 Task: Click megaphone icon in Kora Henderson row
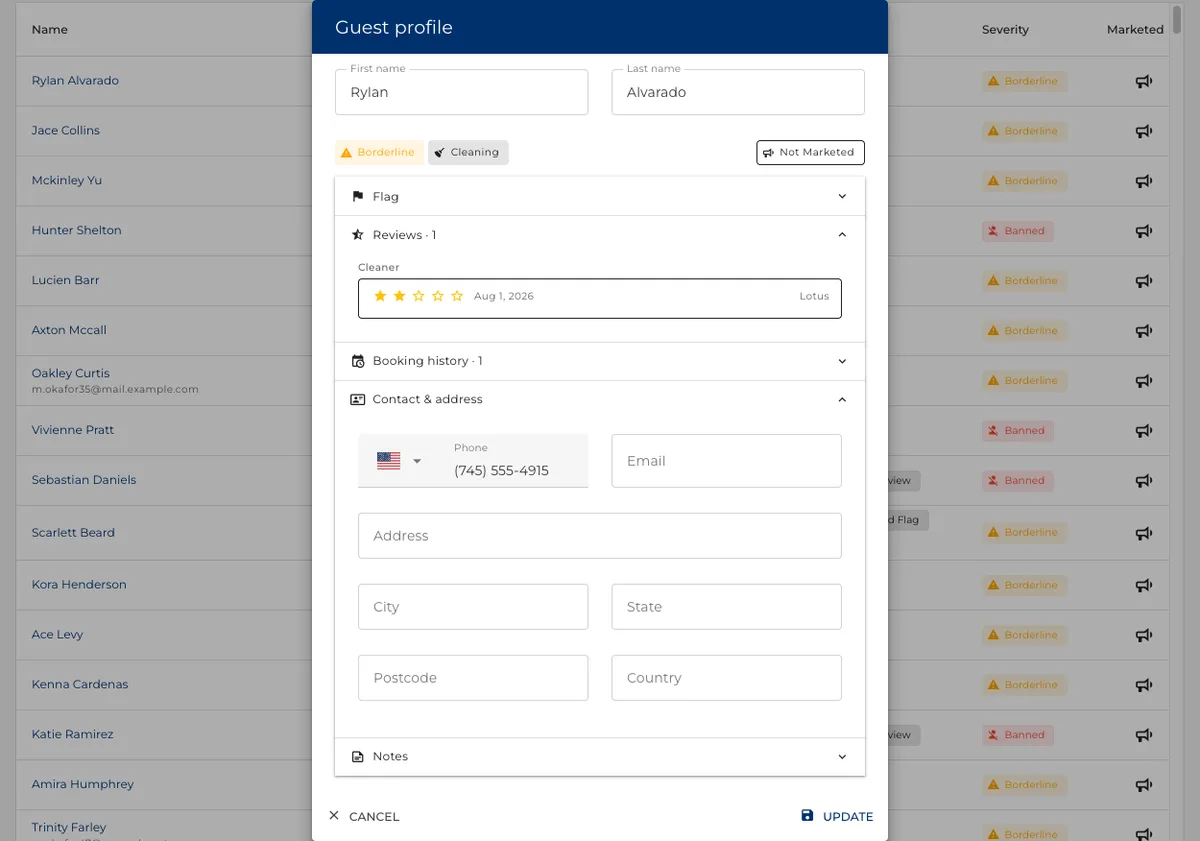click(x=1144, y=585)
